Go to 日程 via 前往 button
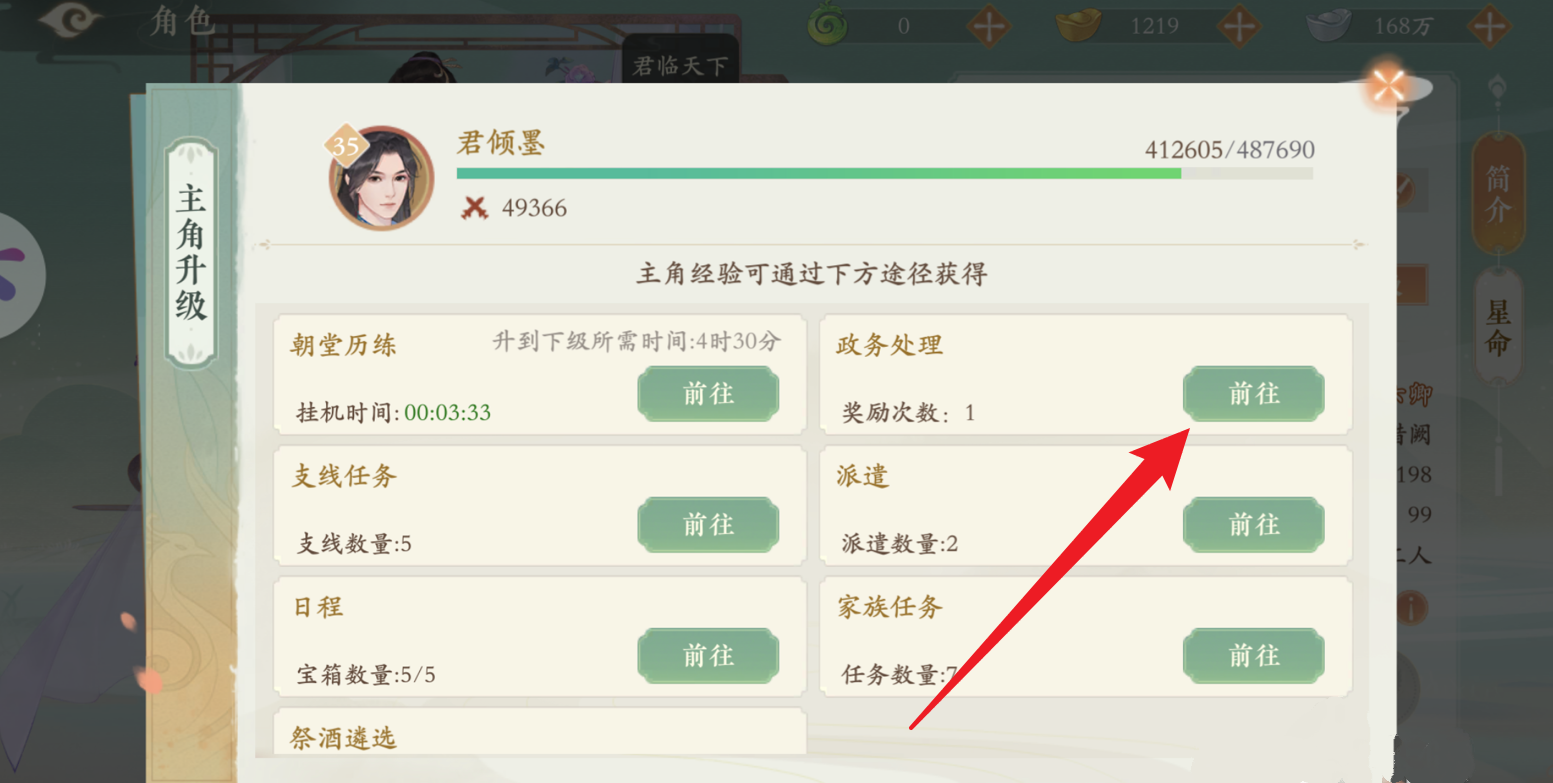This screenshot has width=1553, height=783. [708, 655]
